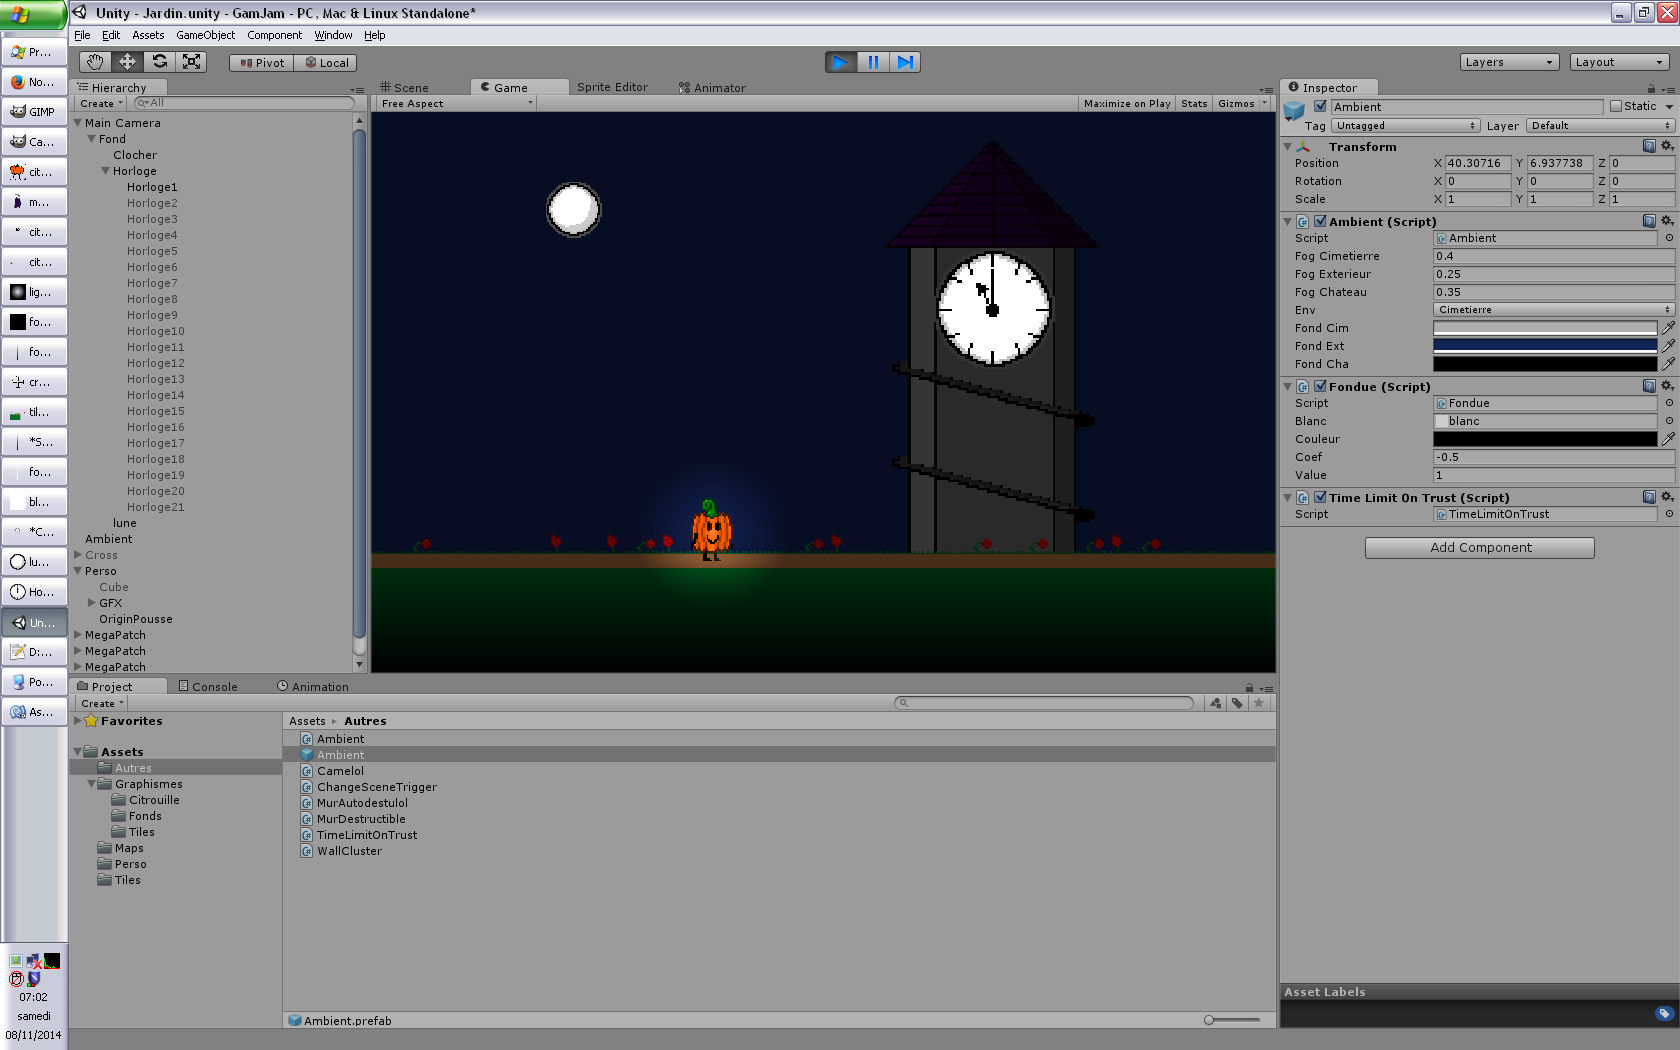Toggle the Static checkbox

(x=1616, y=107)
